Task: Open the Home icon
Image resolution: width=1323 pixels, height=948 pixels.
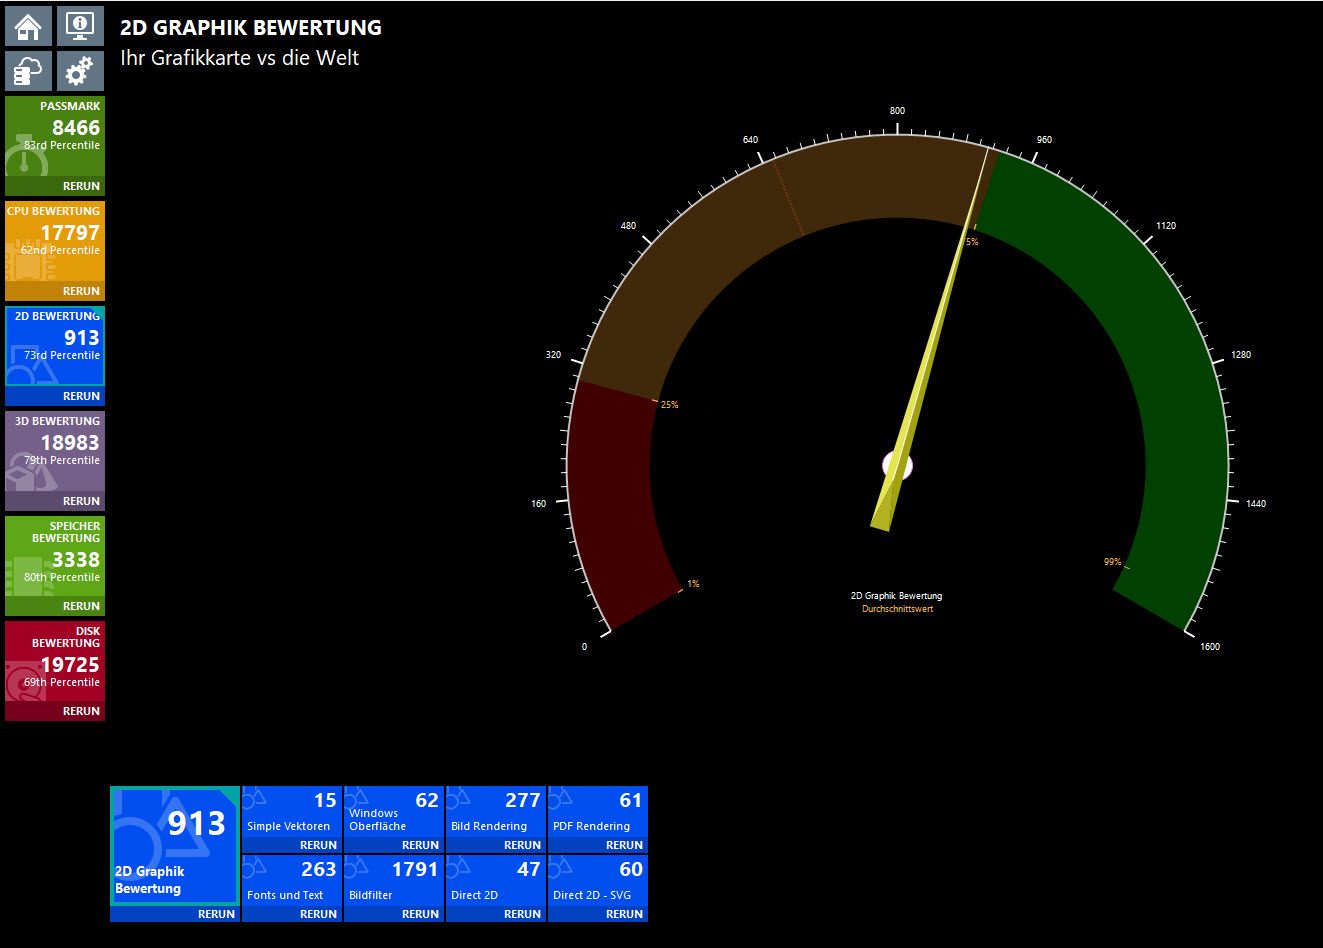Action: [29, 26]
